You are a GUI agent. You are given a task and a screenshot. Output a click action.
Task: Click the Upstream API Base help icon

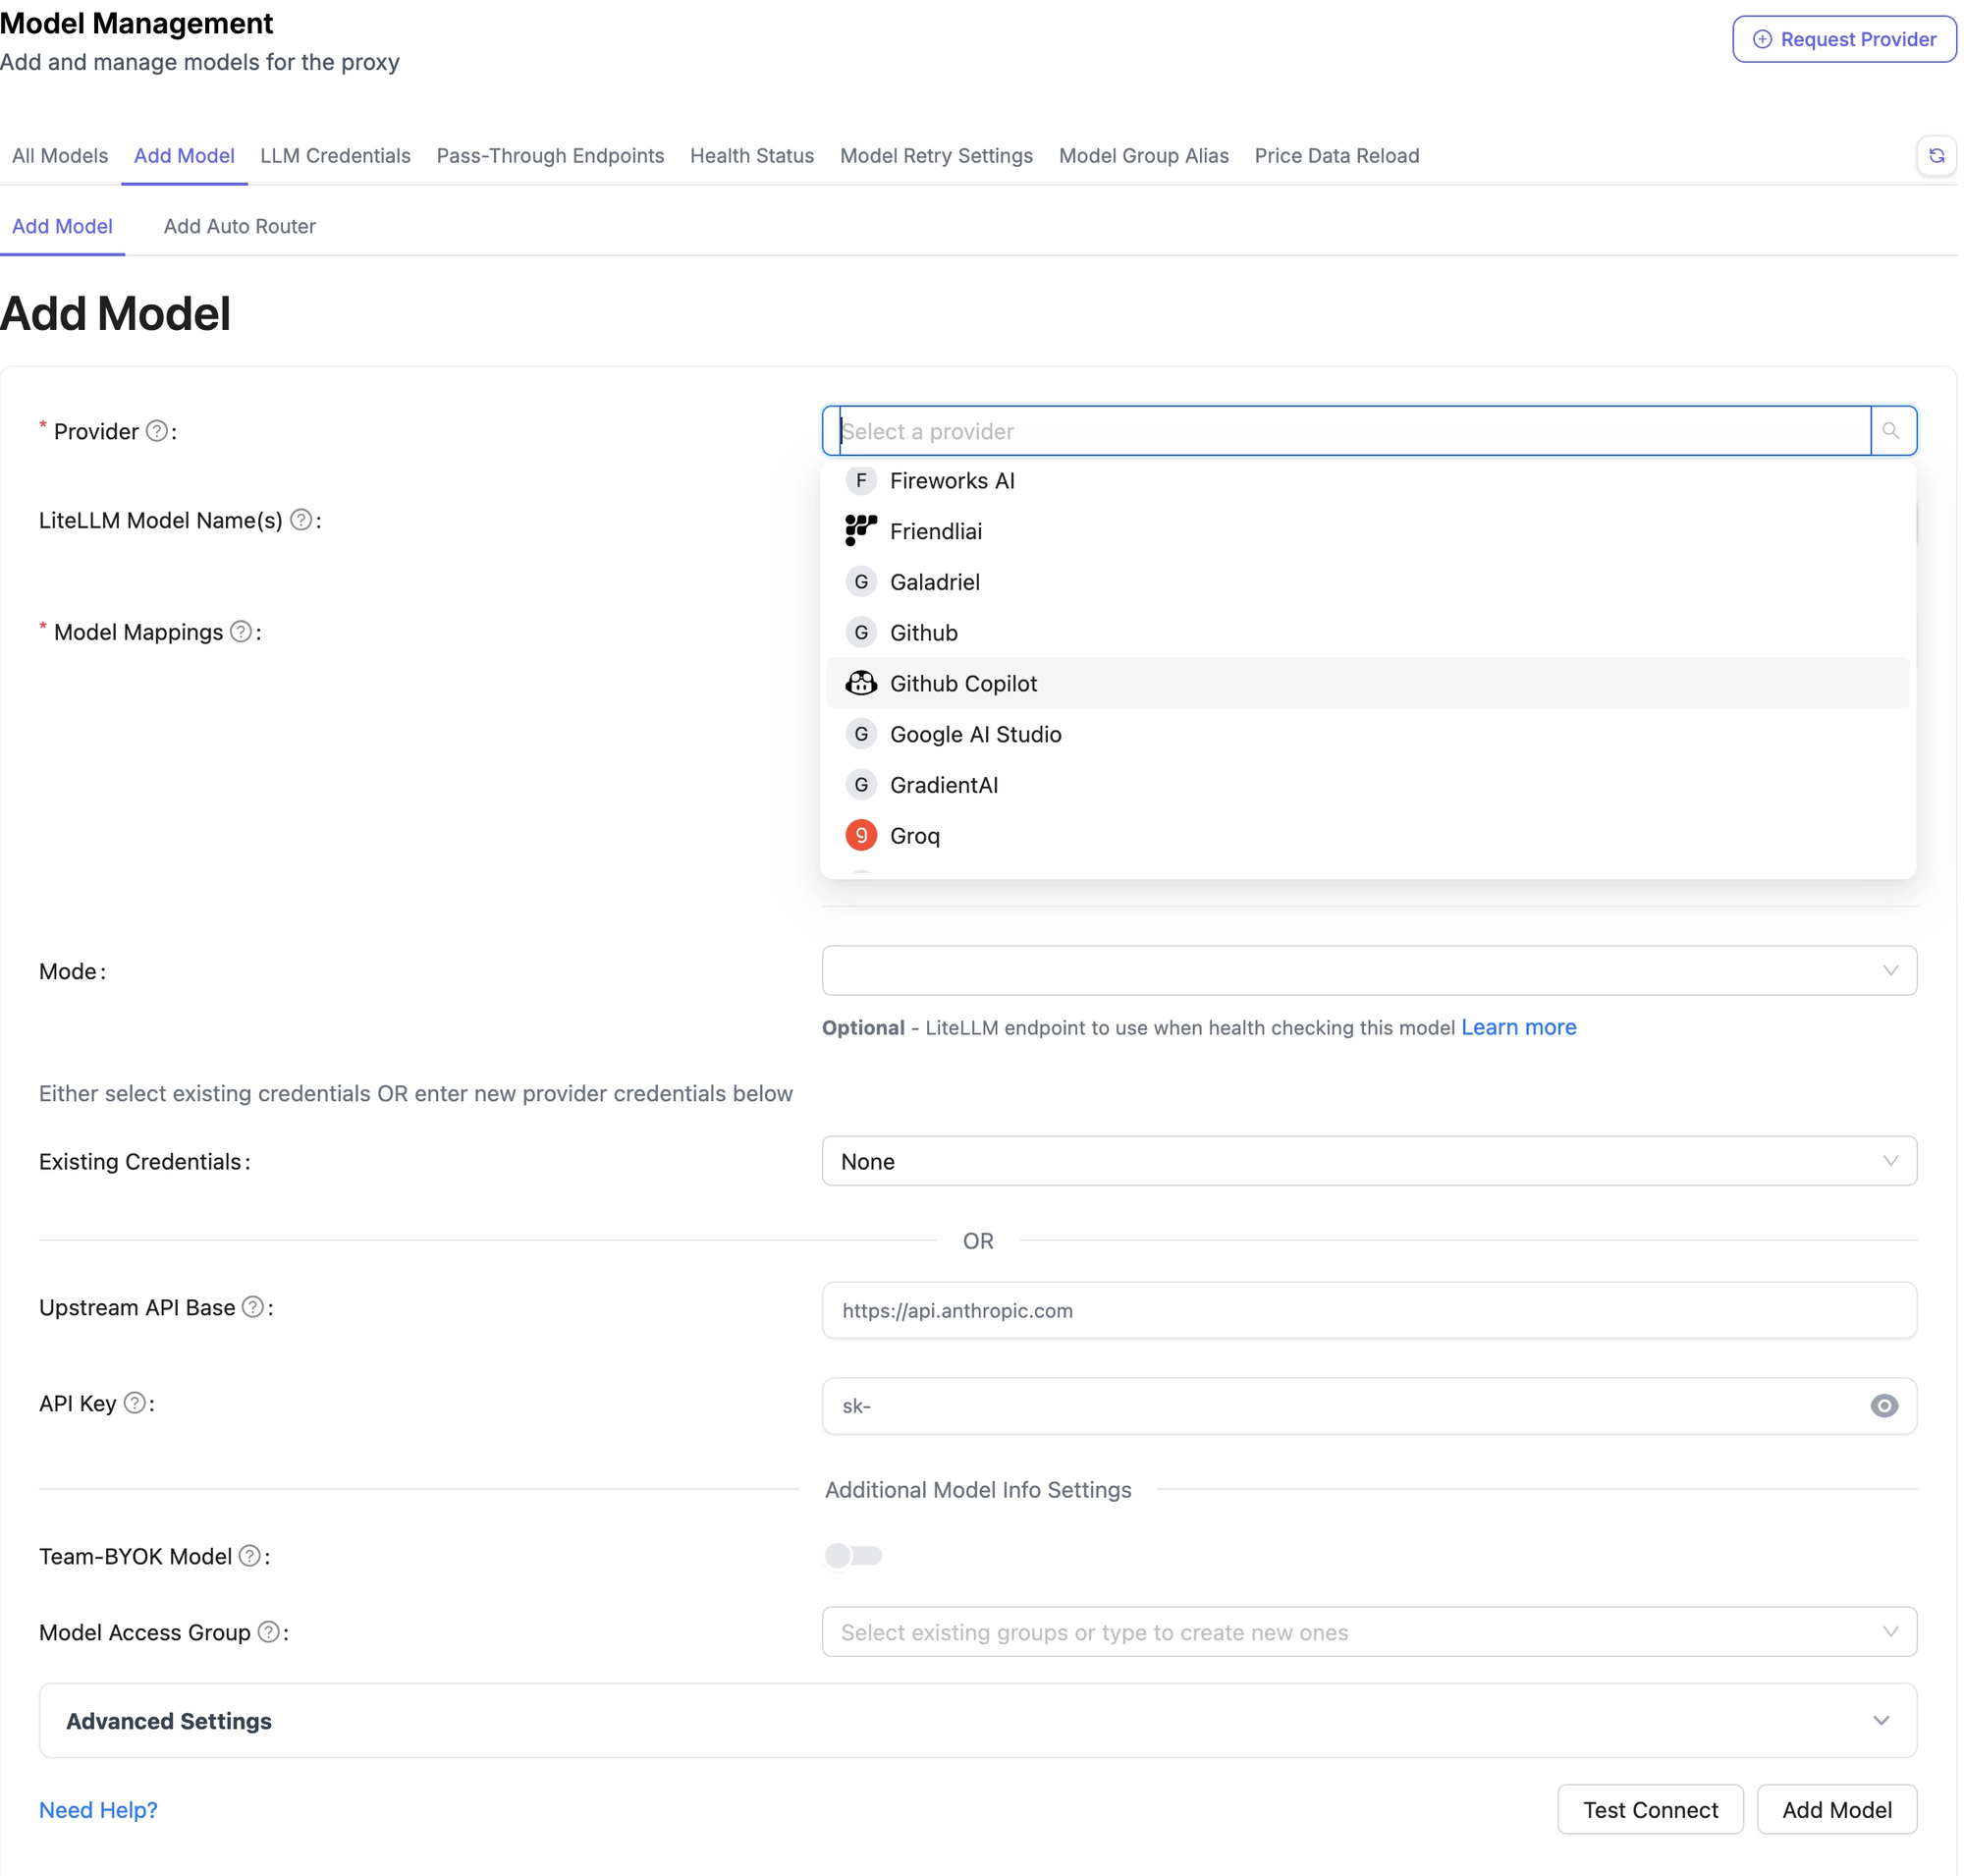coord(253,1308)
